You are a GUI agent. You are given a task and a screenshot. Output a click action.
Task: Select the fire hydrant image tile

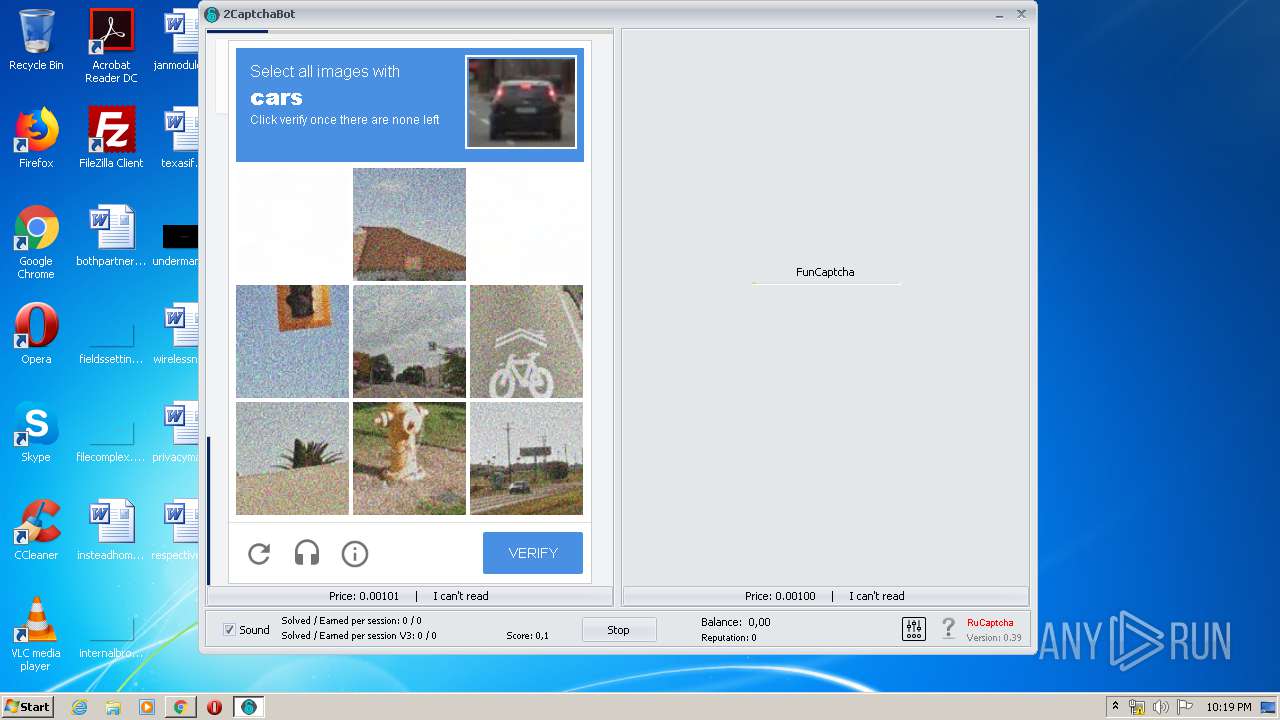coord(409,458)
